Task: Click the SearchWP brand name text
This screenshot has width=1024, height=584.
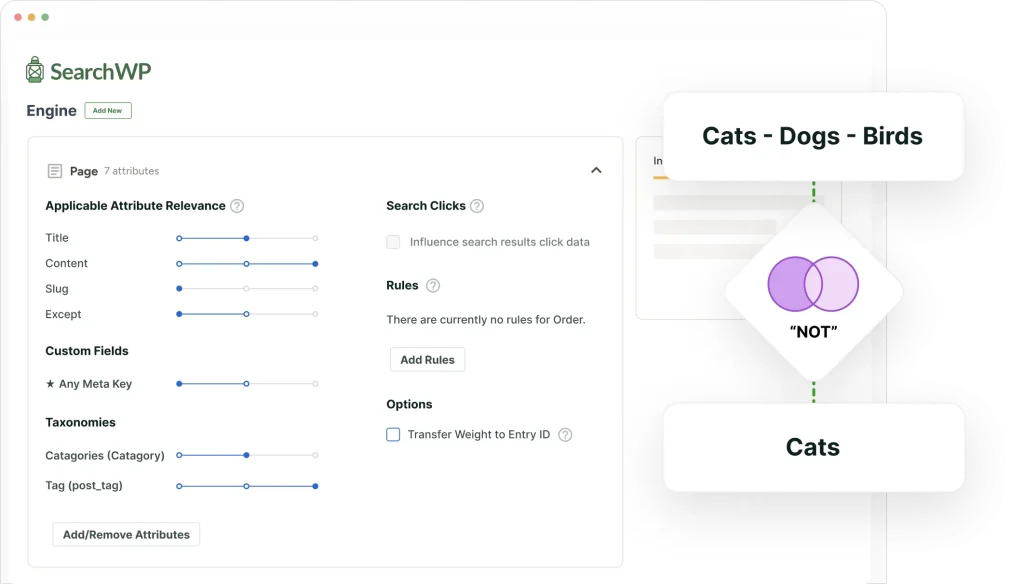Action: 101,71
